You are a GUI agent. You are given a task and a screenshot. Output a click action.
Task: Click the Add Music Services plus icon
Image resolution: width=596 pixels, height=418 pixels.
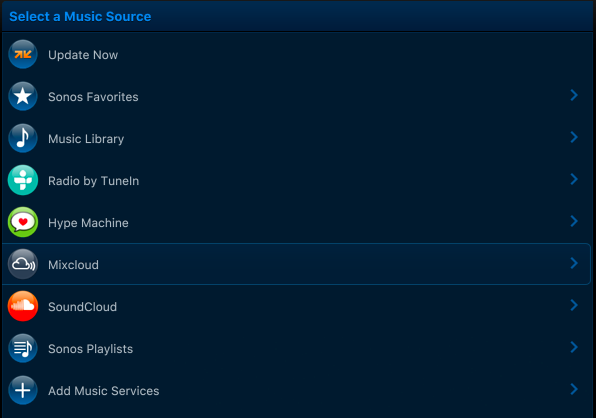pos(23,390)
